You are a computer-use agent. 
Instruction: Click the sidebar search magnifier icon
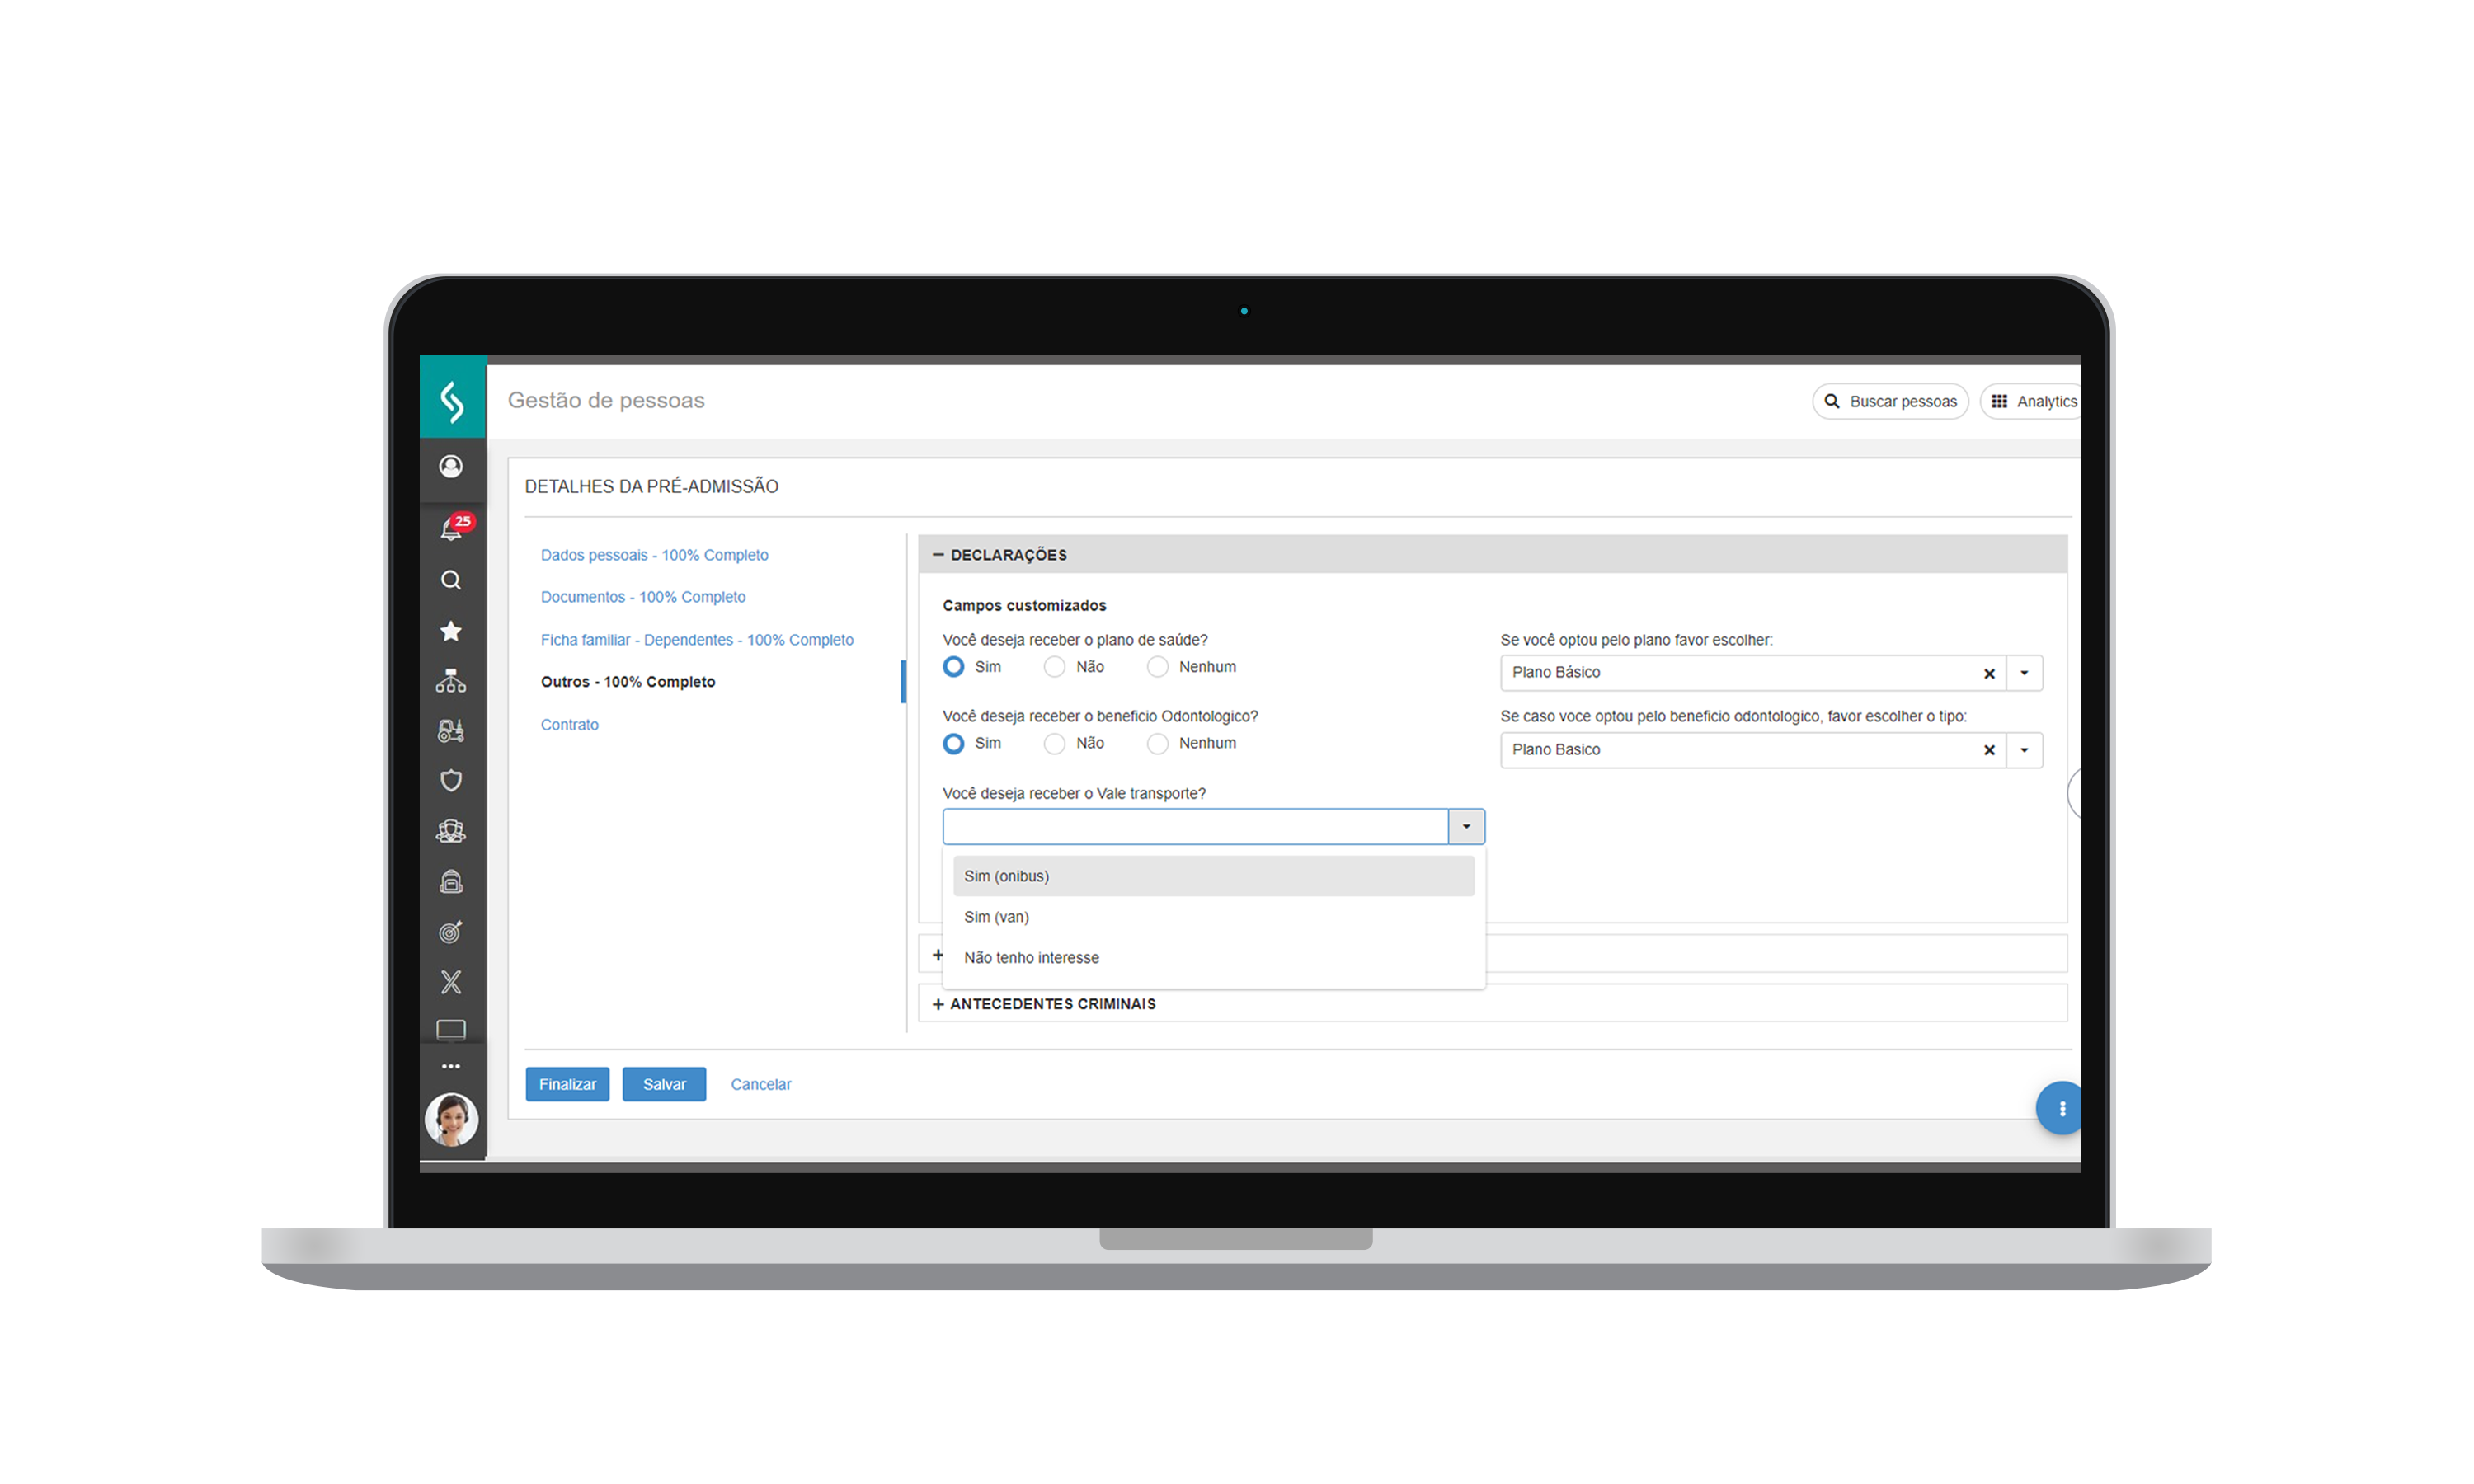click(x=451, y=580)
